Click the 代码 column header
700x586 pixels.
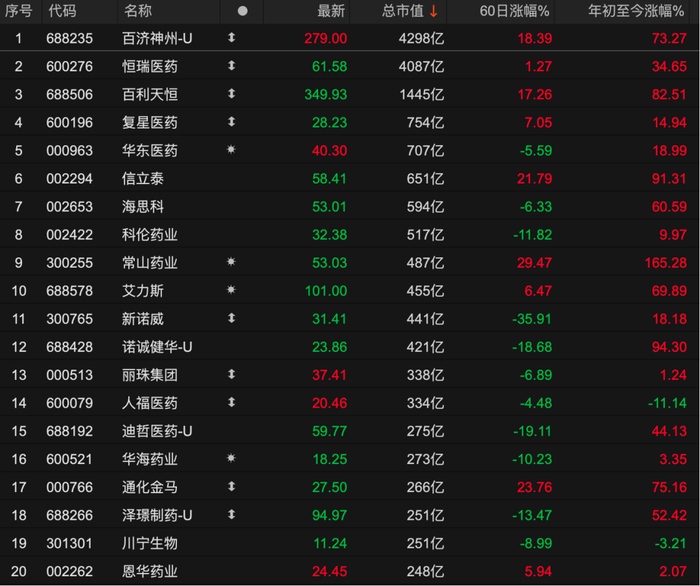[x=62, y=11]
